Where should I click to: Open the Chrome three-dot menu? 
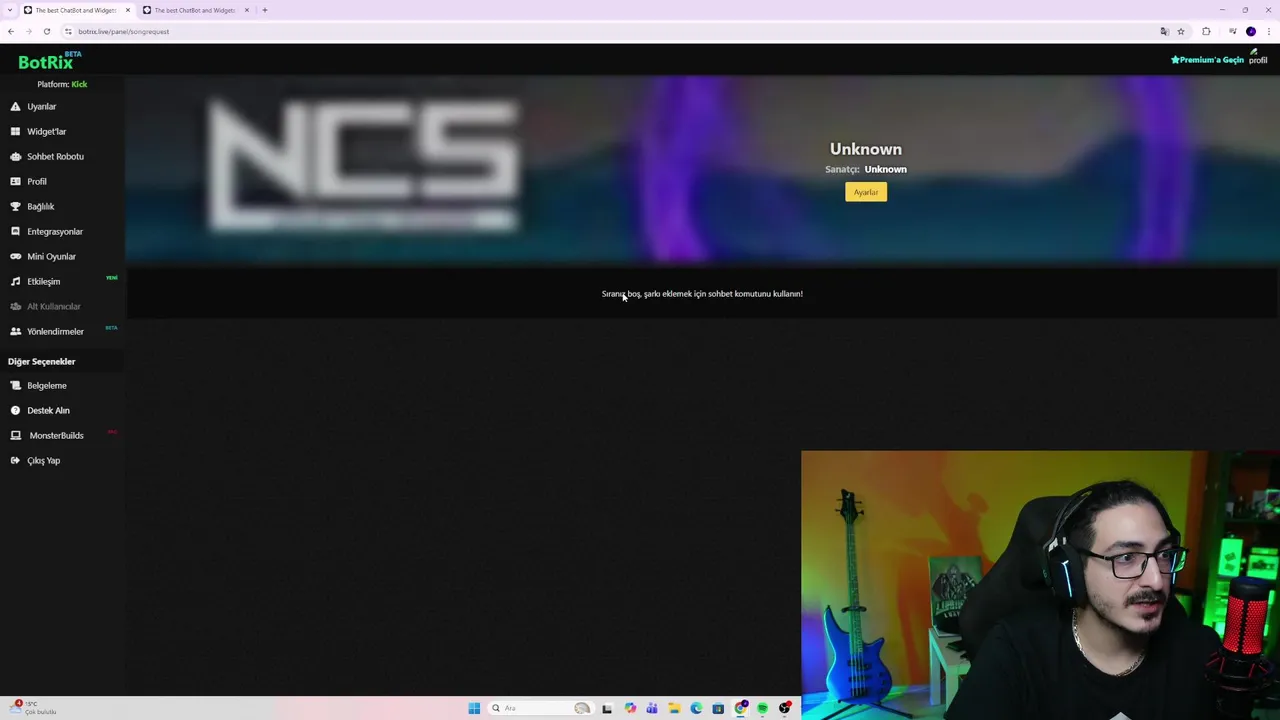pyautogui.click(x=1268, y=31)
